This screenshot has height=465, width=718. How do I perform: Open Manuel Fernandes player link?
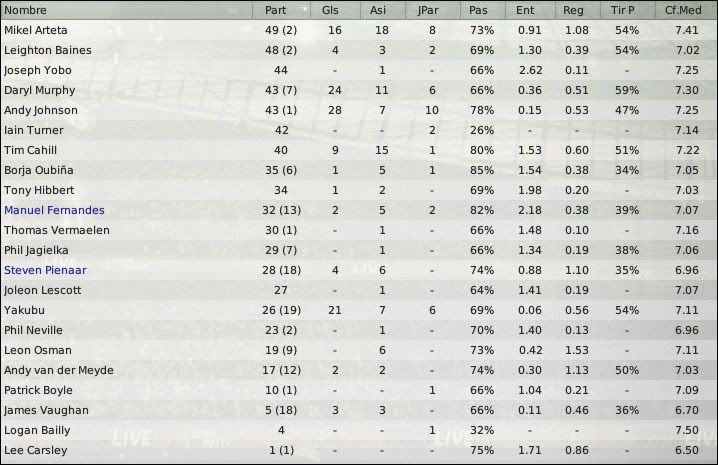tap(54, 210)
